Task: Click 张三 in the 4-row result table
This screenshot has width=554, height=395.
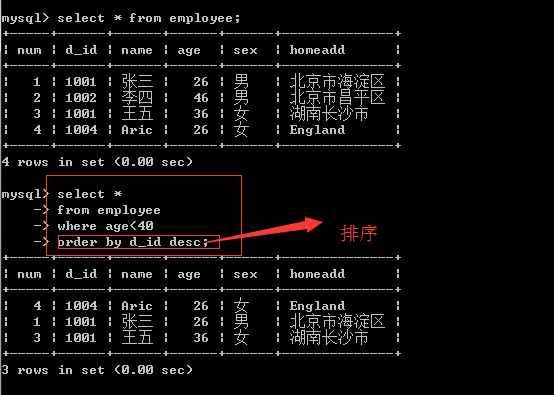Action: (137, 82)
